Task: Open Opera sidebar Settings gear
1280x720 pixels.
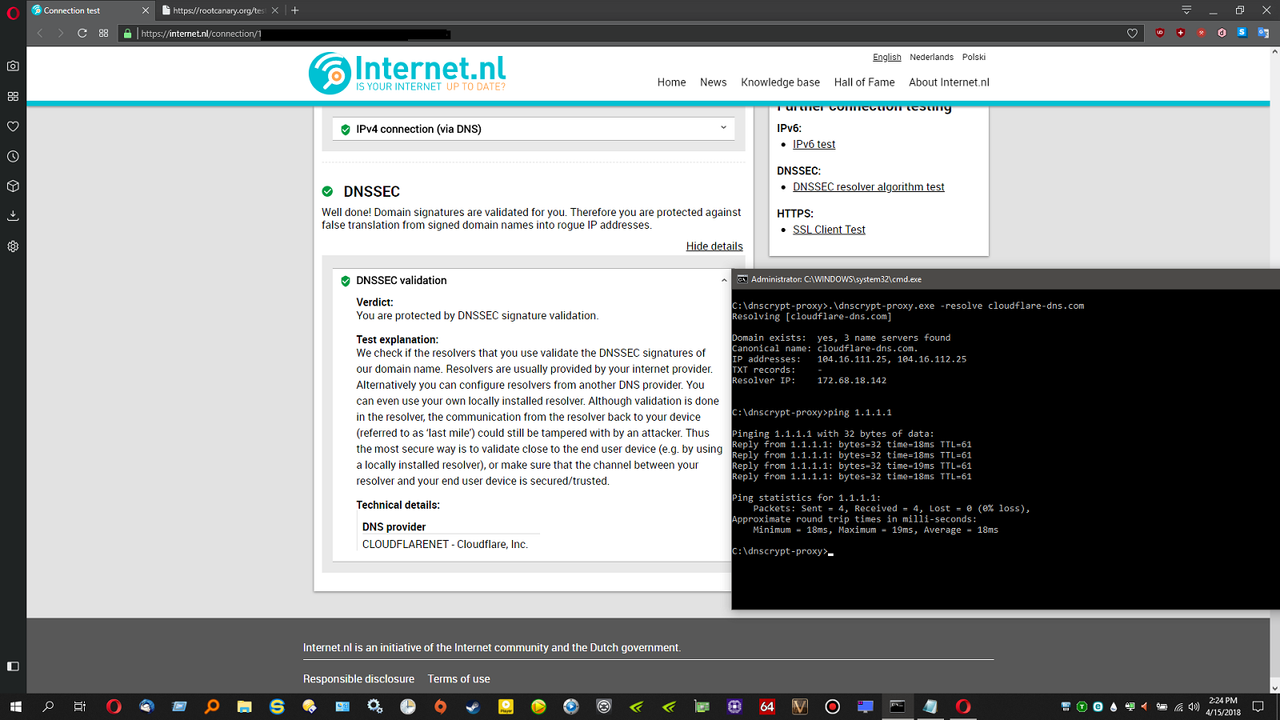Action: 12,246
